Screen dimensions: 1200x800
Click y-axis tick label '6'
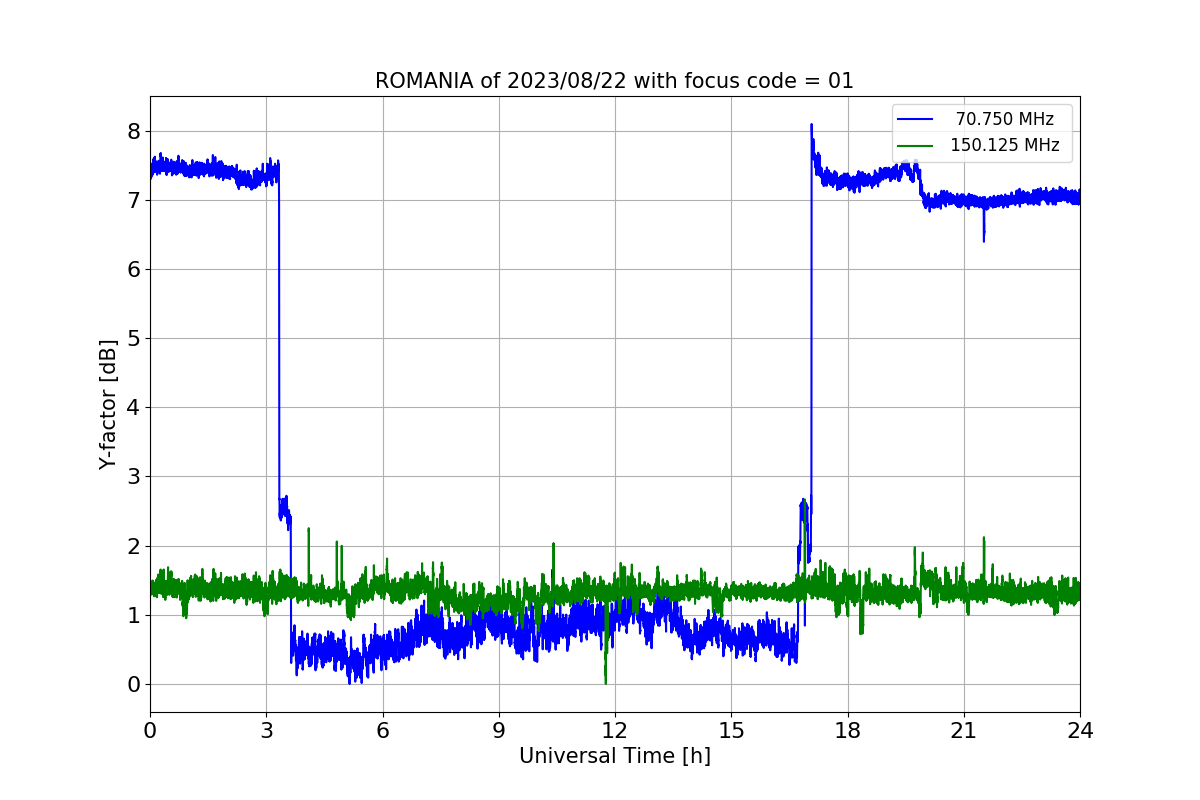pyautogui.click(x=133, y=270)
